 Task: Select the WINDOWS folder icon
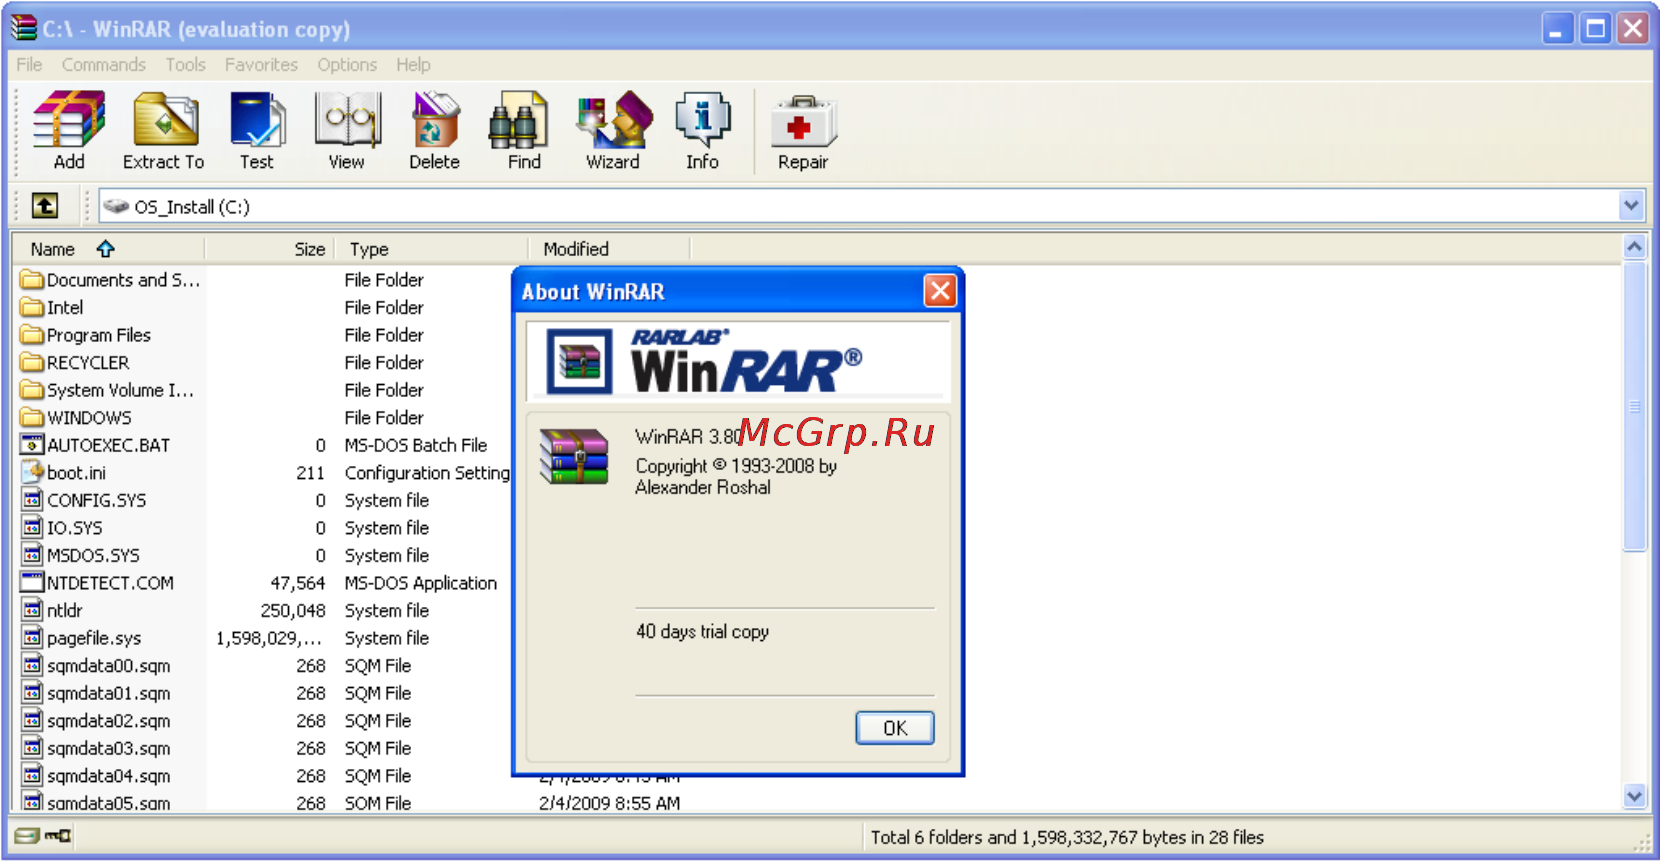click(x=32, y=417)
